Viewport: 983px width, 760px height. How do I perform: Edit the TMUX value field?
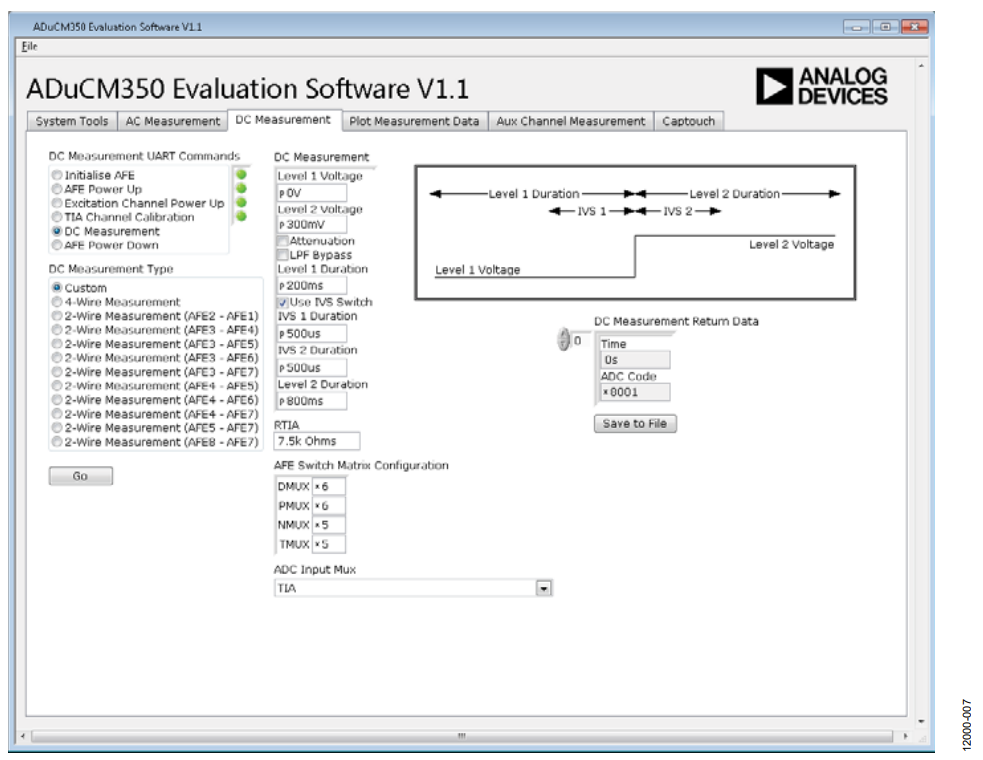click(x=329, y=544)
